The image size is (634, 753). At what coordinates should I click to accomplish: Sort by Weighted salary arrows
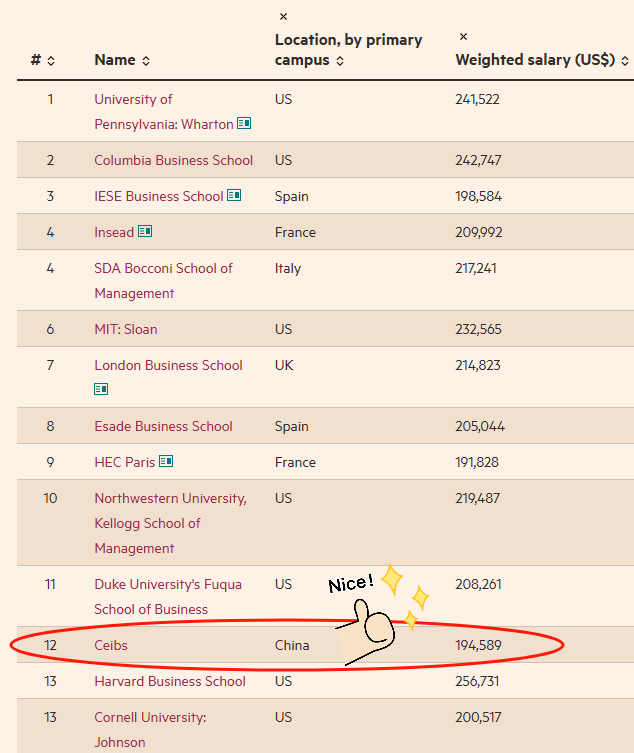tap(625, 61)
